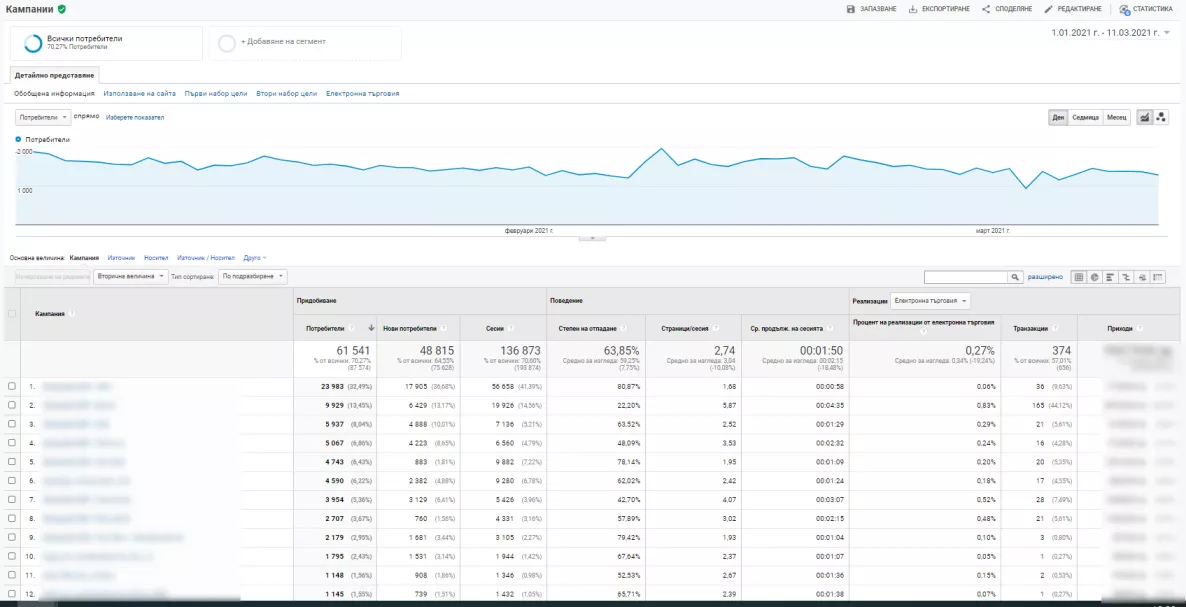
Task: Click the table search magnifier button
Action: [x=1016, y=277]
